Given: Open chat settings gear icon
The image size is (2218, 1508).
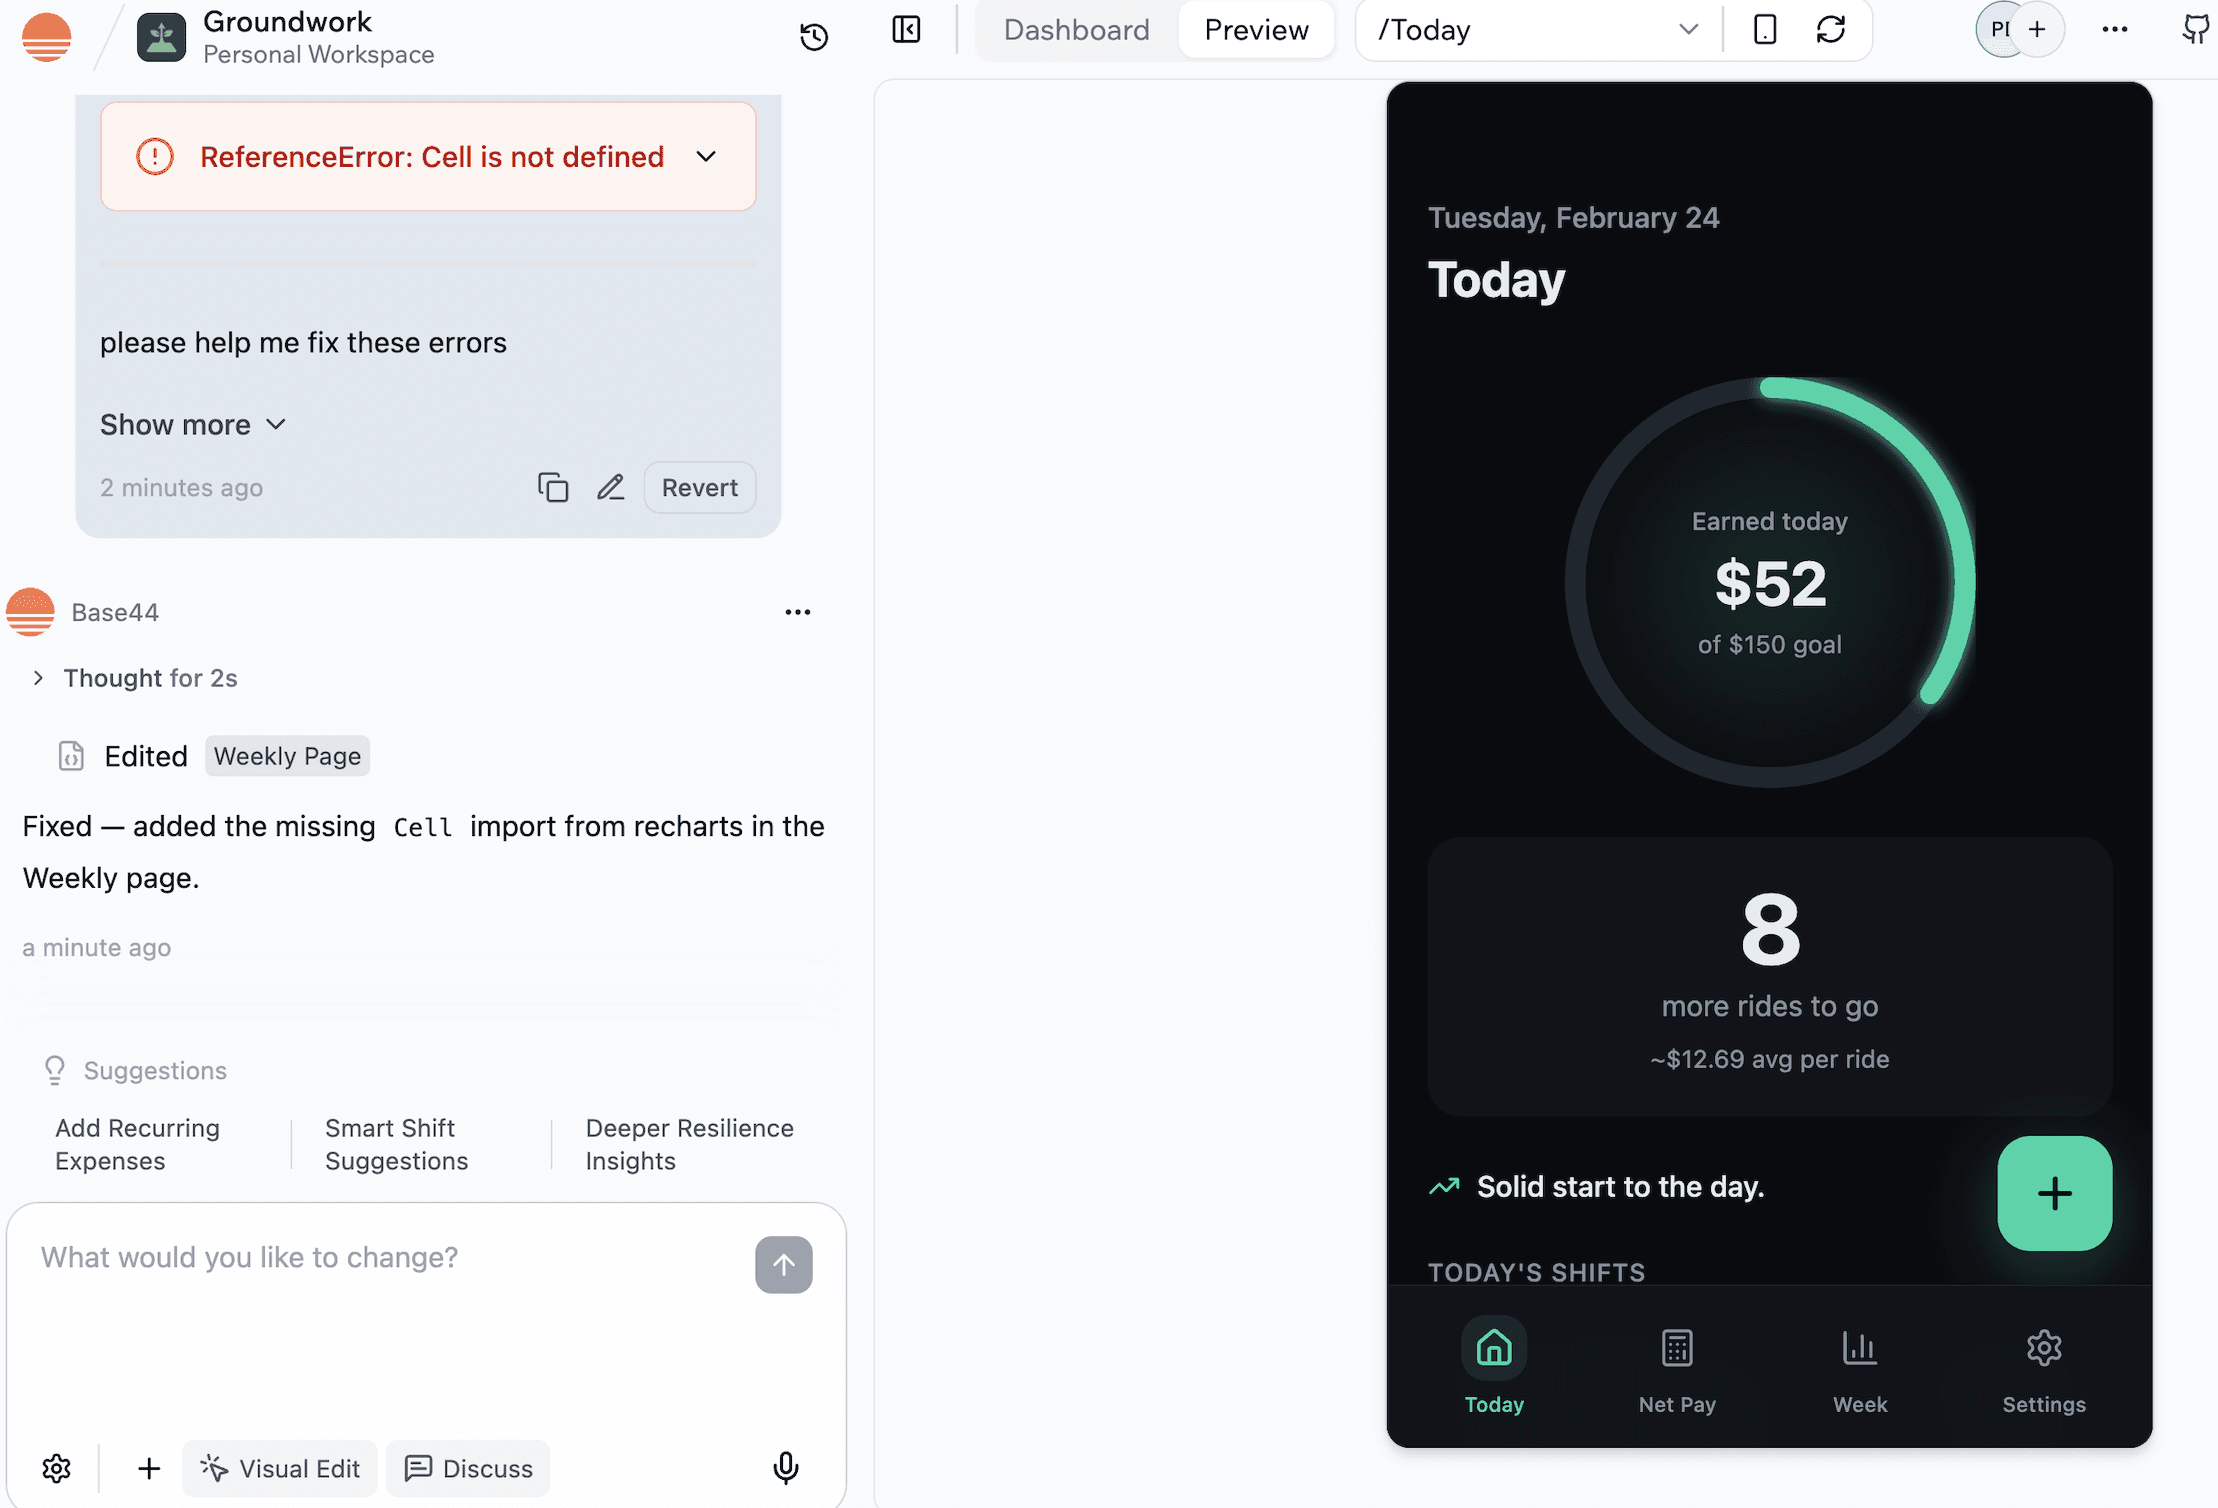Looking at the screenshot, I should [x=57, y=1468].
